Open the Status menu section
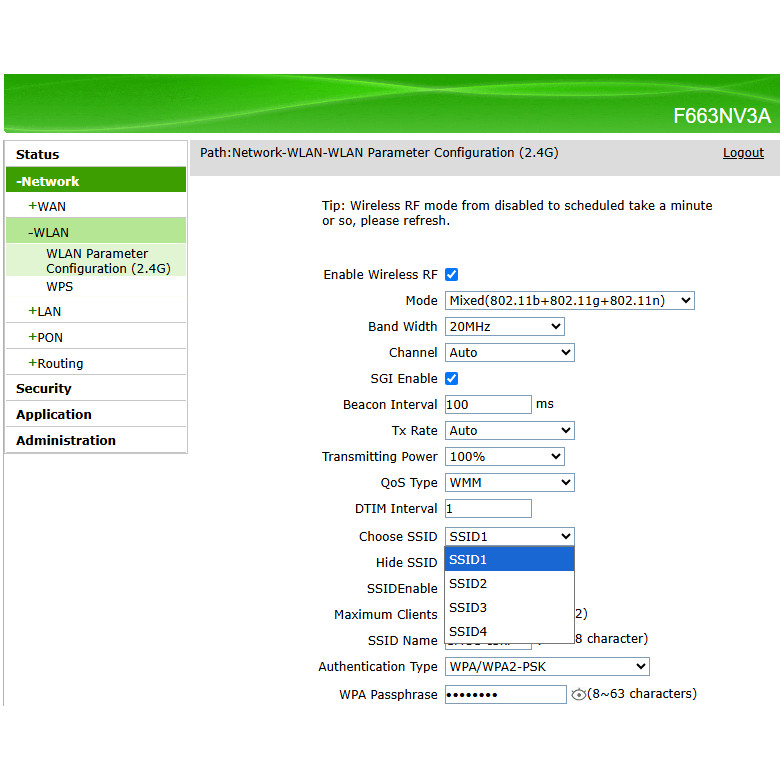This screenshot has height=780, width=780. click(38, 155)
